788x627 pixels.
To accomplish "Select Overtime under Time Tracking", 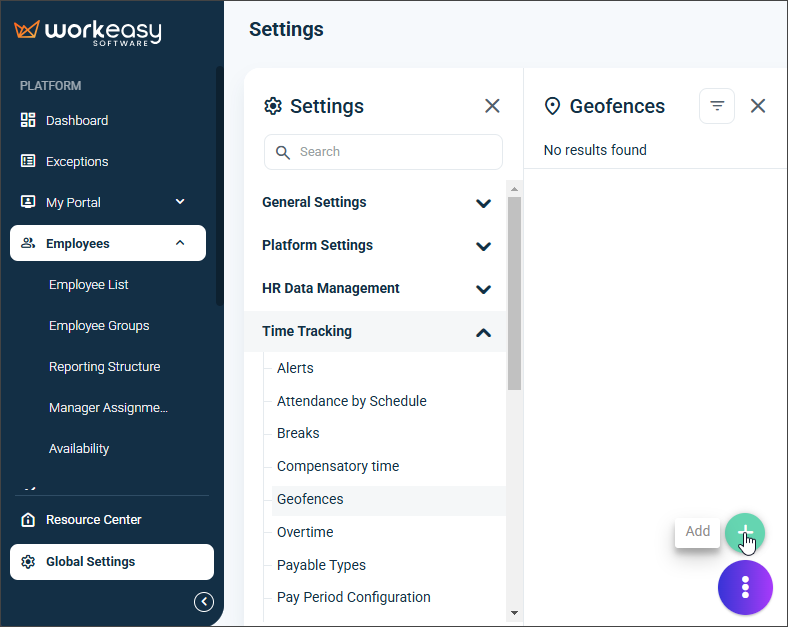I will (305, 532).
